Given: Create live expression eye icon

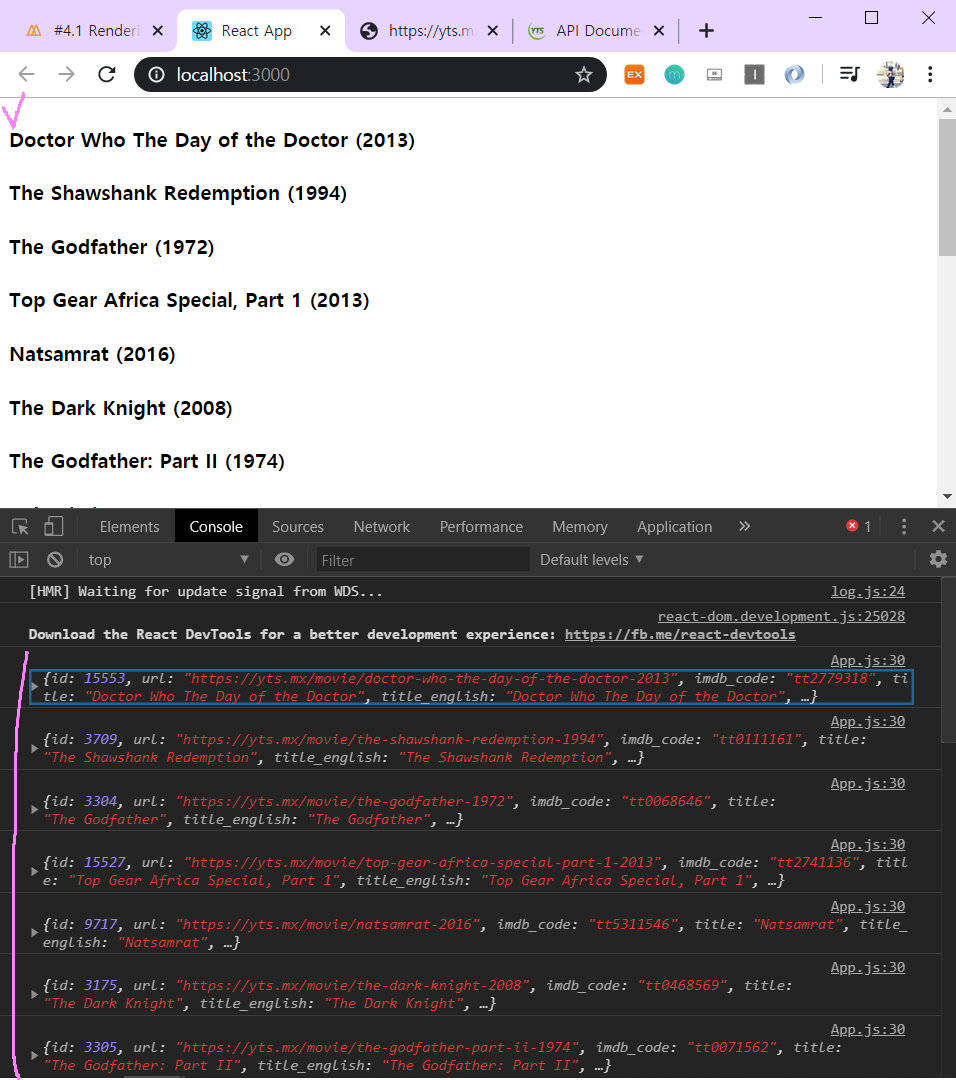Looking at the screenshot, I should (x=284, y=559).
